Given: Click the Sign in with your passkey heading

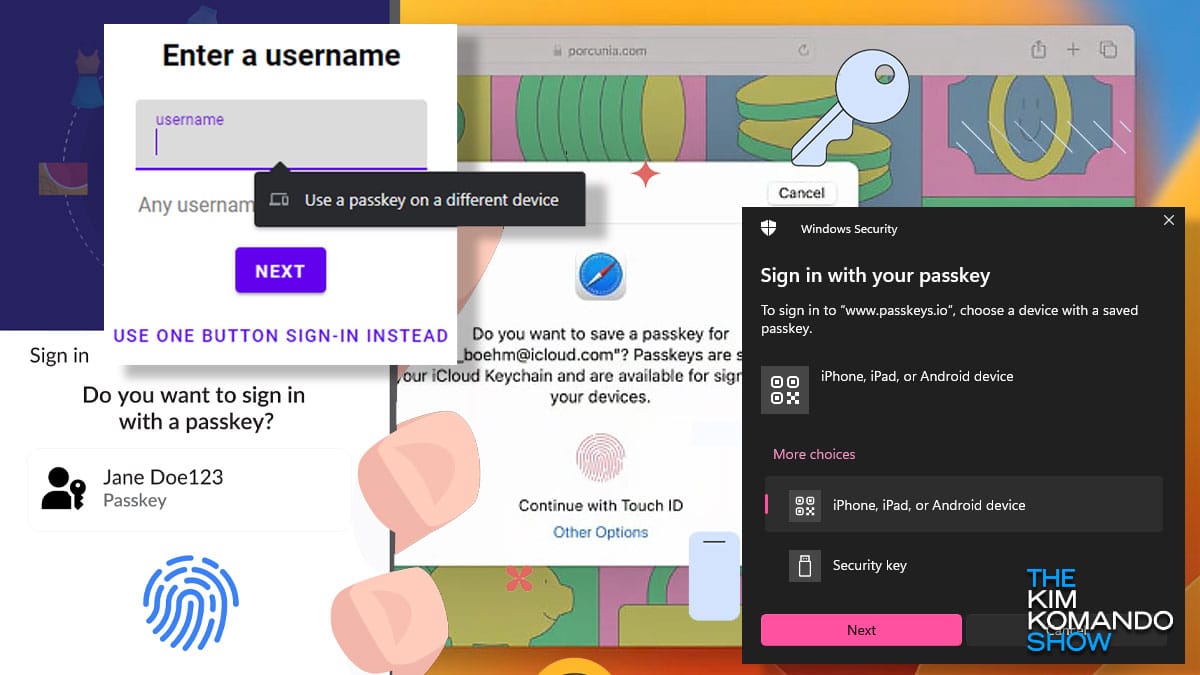Looking at the screenshot, I should point(875,275).
